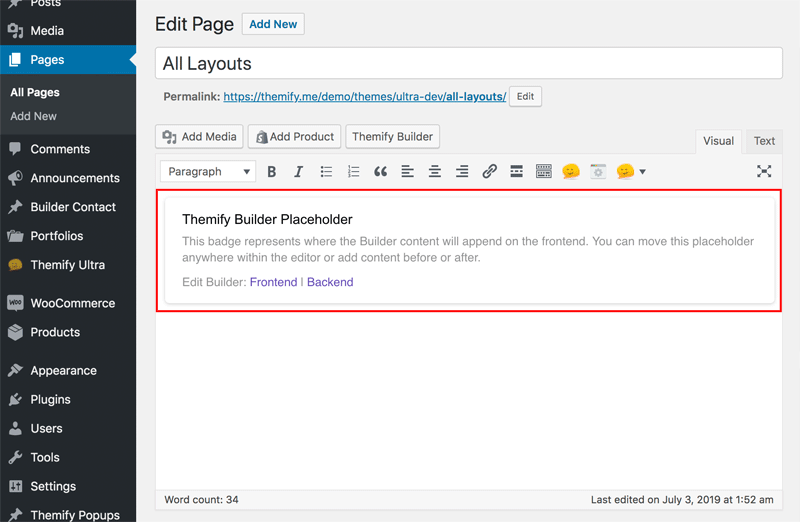
Task: Click the Appearance brush icon
Action: coord(15,370)
